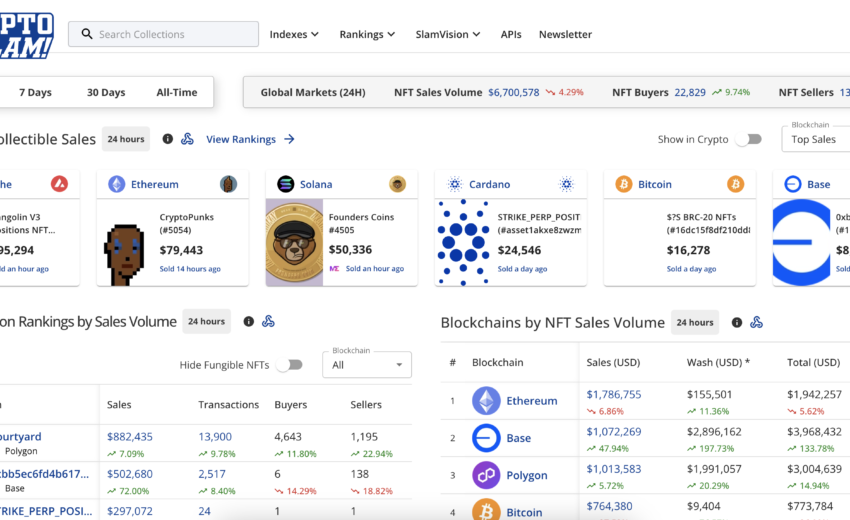Click the Base card large logo thumbnail
The image size is (850, 520).
802,242
